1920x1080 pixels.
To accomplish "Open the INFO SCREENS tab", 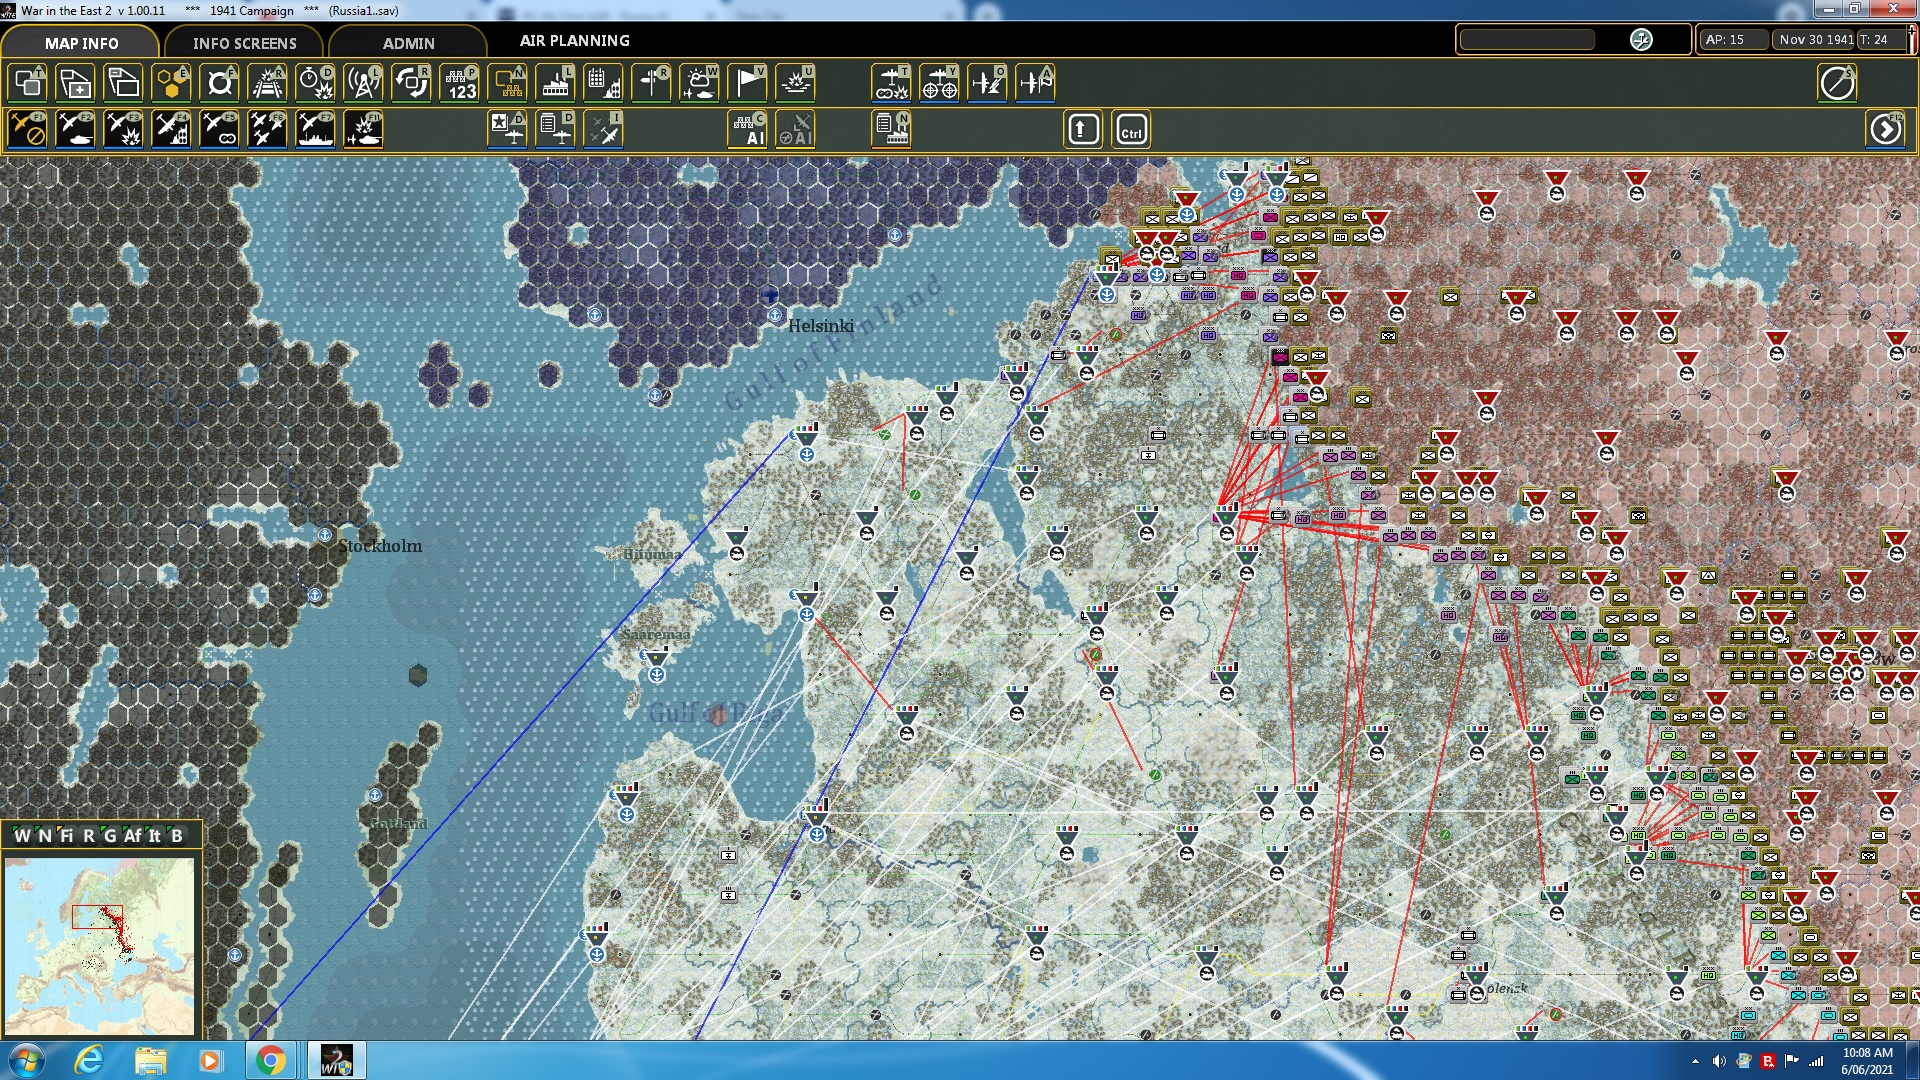I will point(244,43).
